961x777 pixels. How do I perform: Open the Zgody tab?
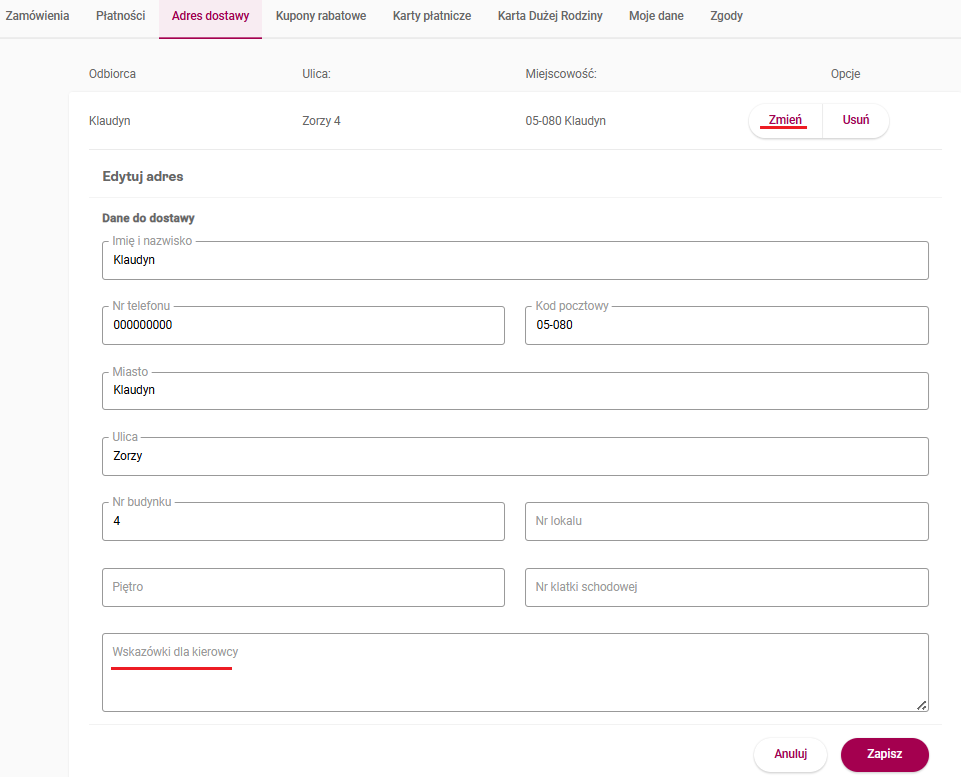pos(726,17)
